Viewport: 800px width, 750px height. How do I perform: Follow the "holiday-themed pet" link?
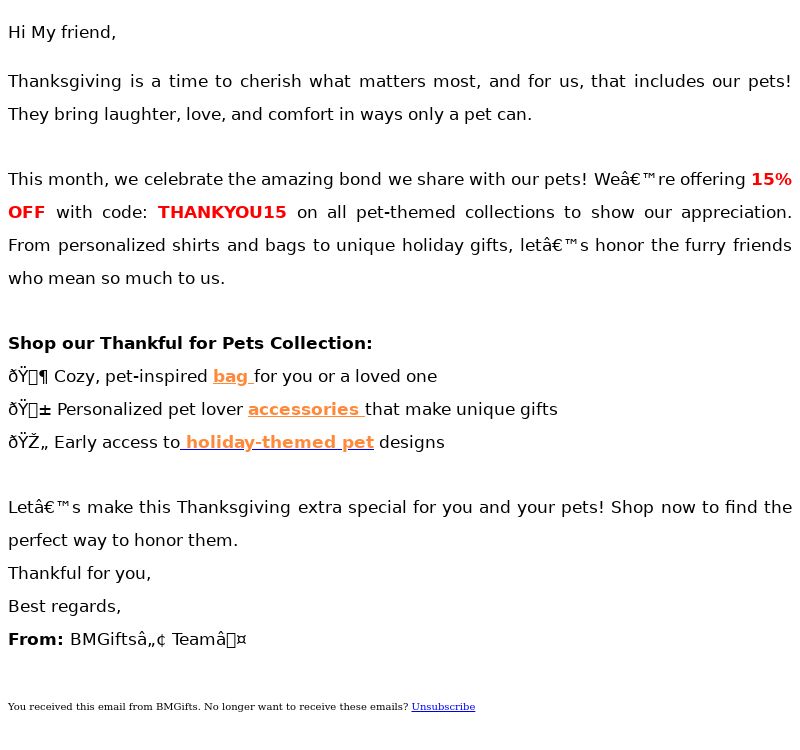pos(280,442)
